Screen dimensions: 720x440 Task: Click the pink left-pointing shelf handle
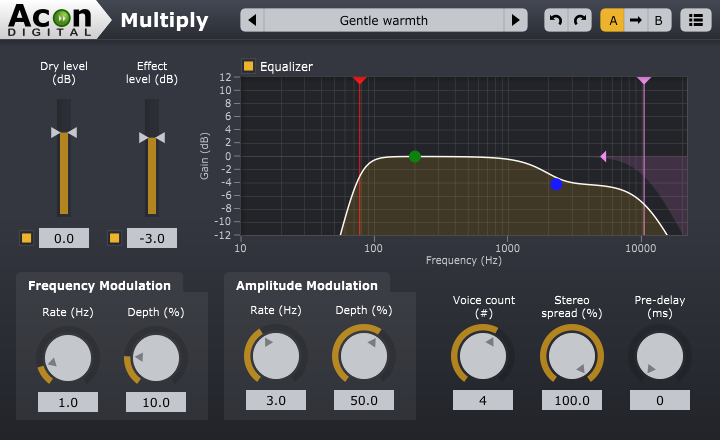603,157
